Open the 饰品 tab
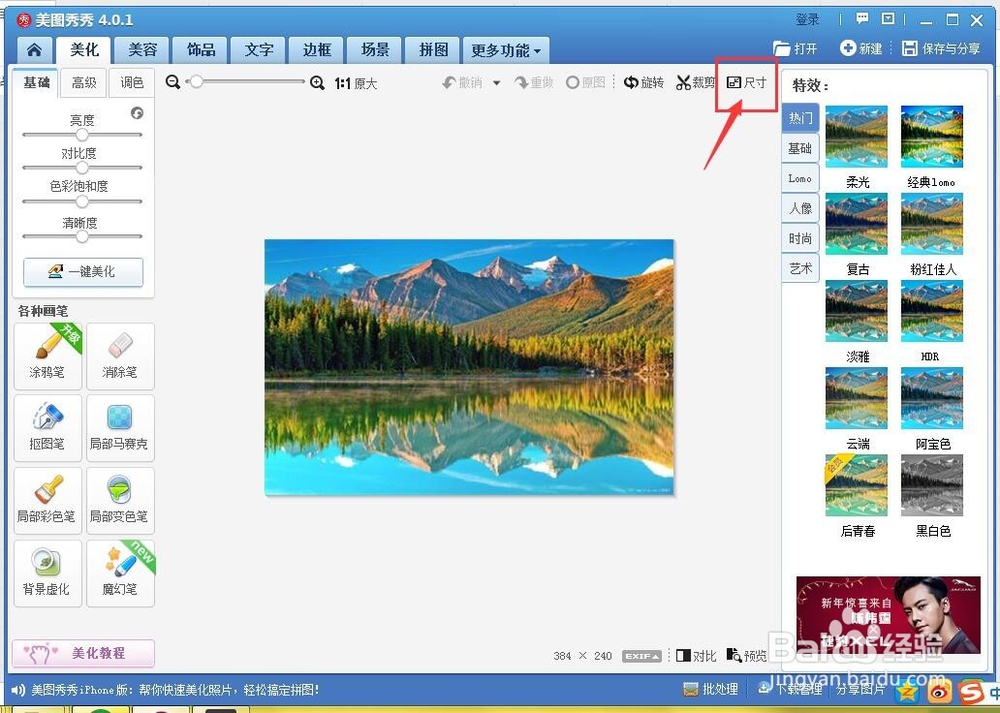 (201, 50)
